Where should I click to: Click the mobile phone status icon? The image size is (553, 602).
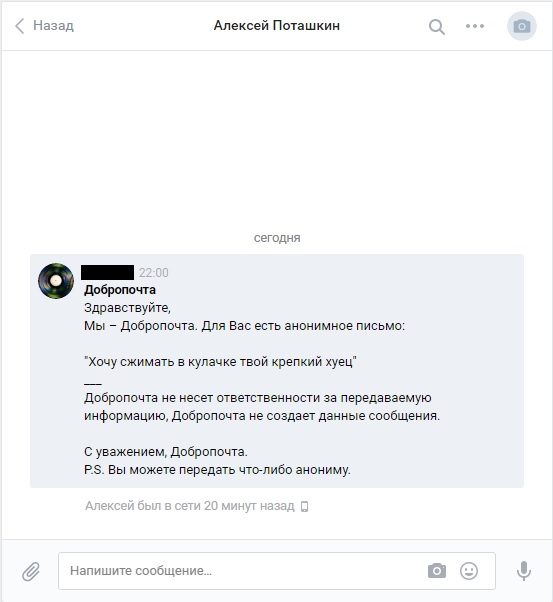coord(305,507)
